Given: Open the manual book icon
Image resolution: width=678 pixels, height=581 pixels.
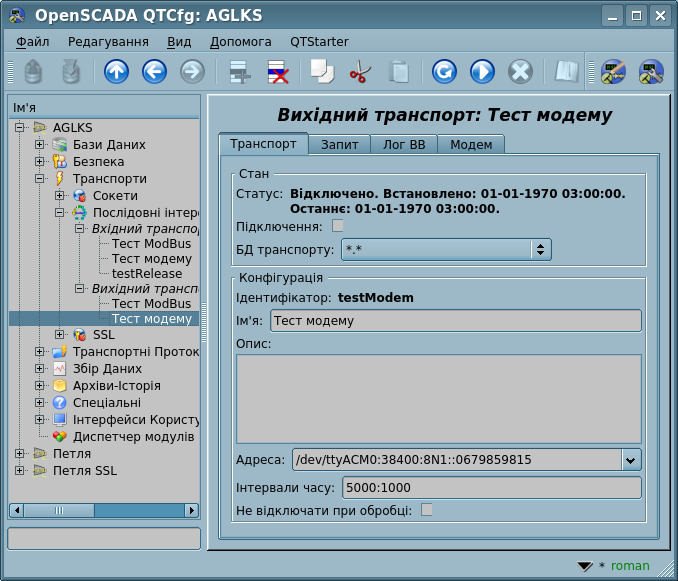Looking at the screenshot, I should point(566,72).
